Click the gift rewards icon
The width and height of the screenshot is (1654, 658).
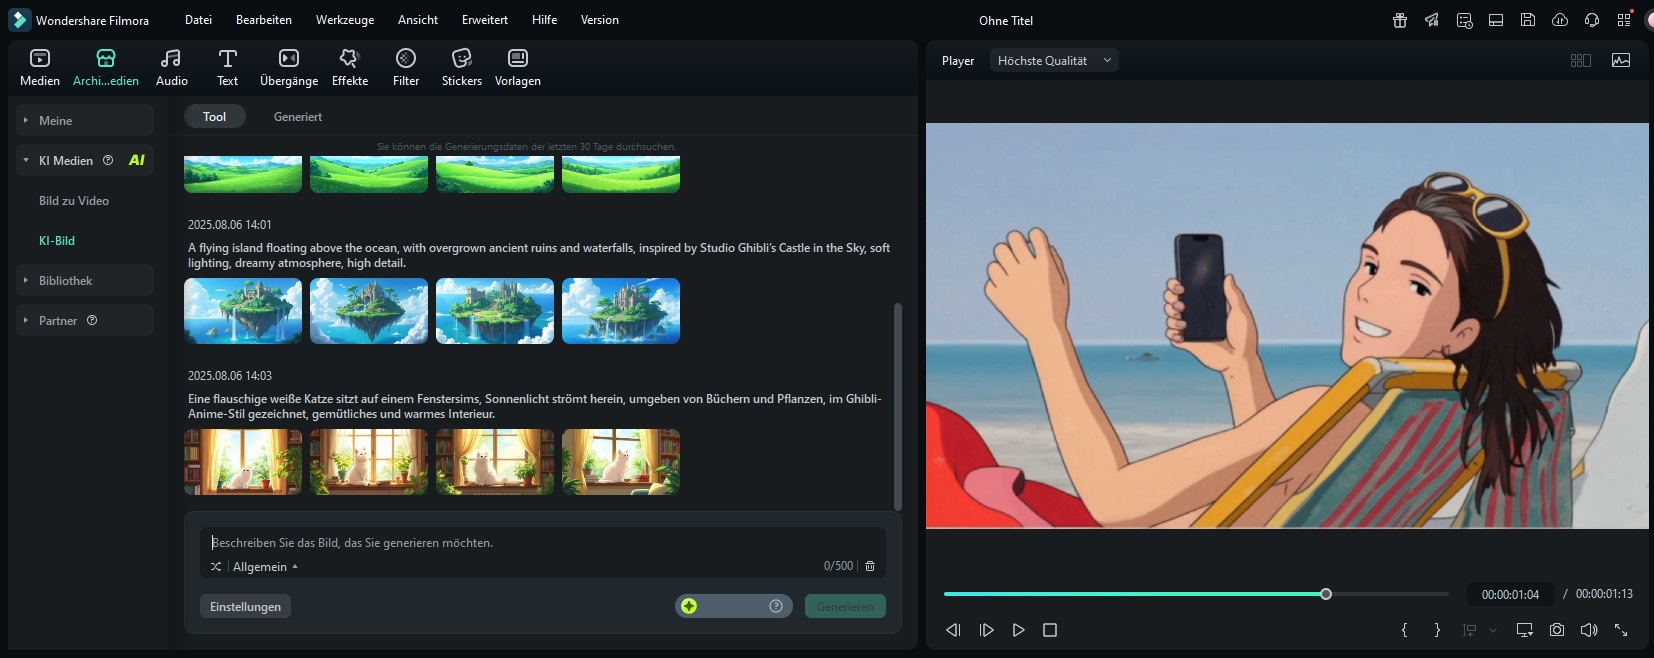(x=1400, y=20)
